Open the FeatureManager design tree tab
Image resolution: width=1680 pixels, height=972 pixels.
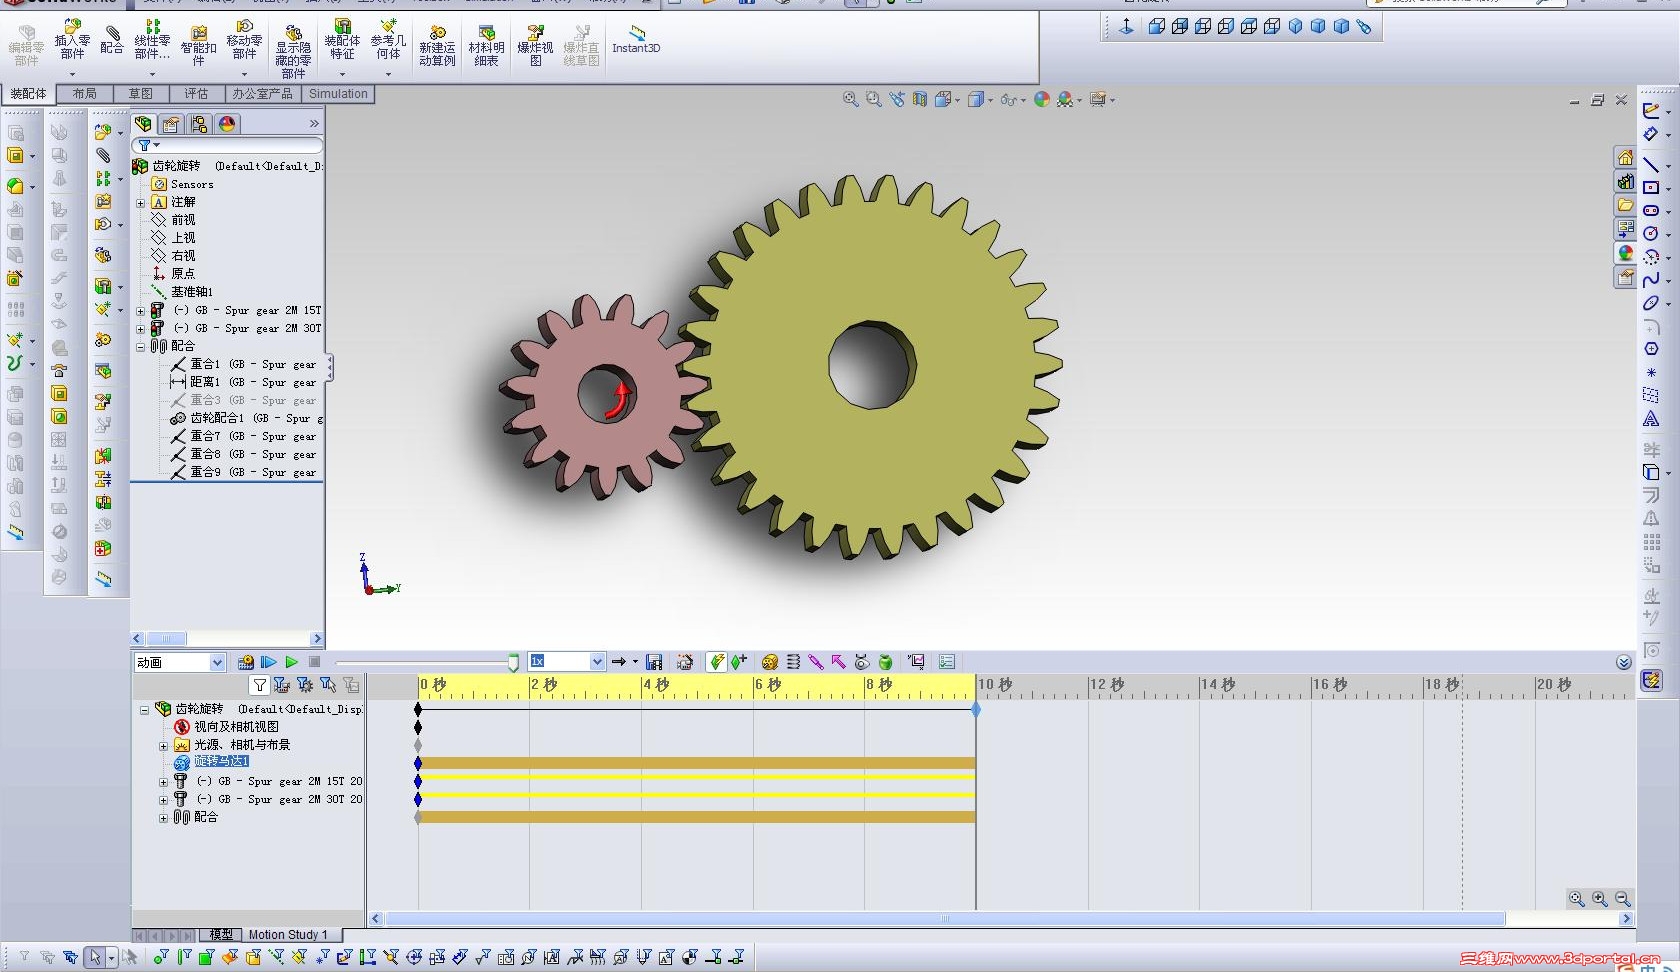[144, 124]
